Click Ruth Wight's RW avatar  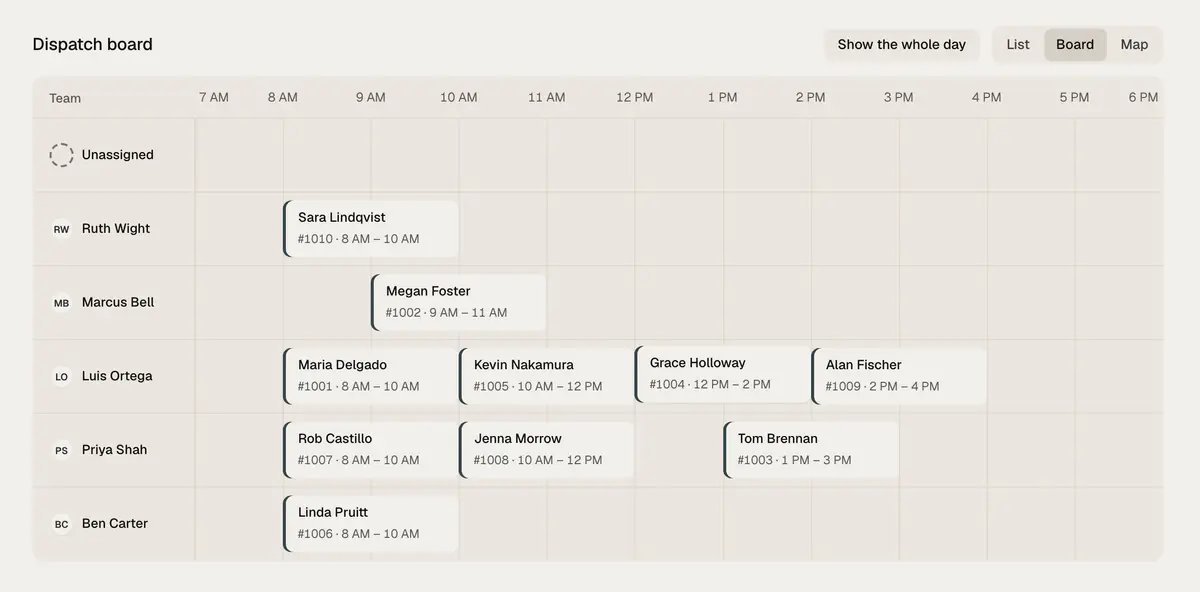click(62, 229)
